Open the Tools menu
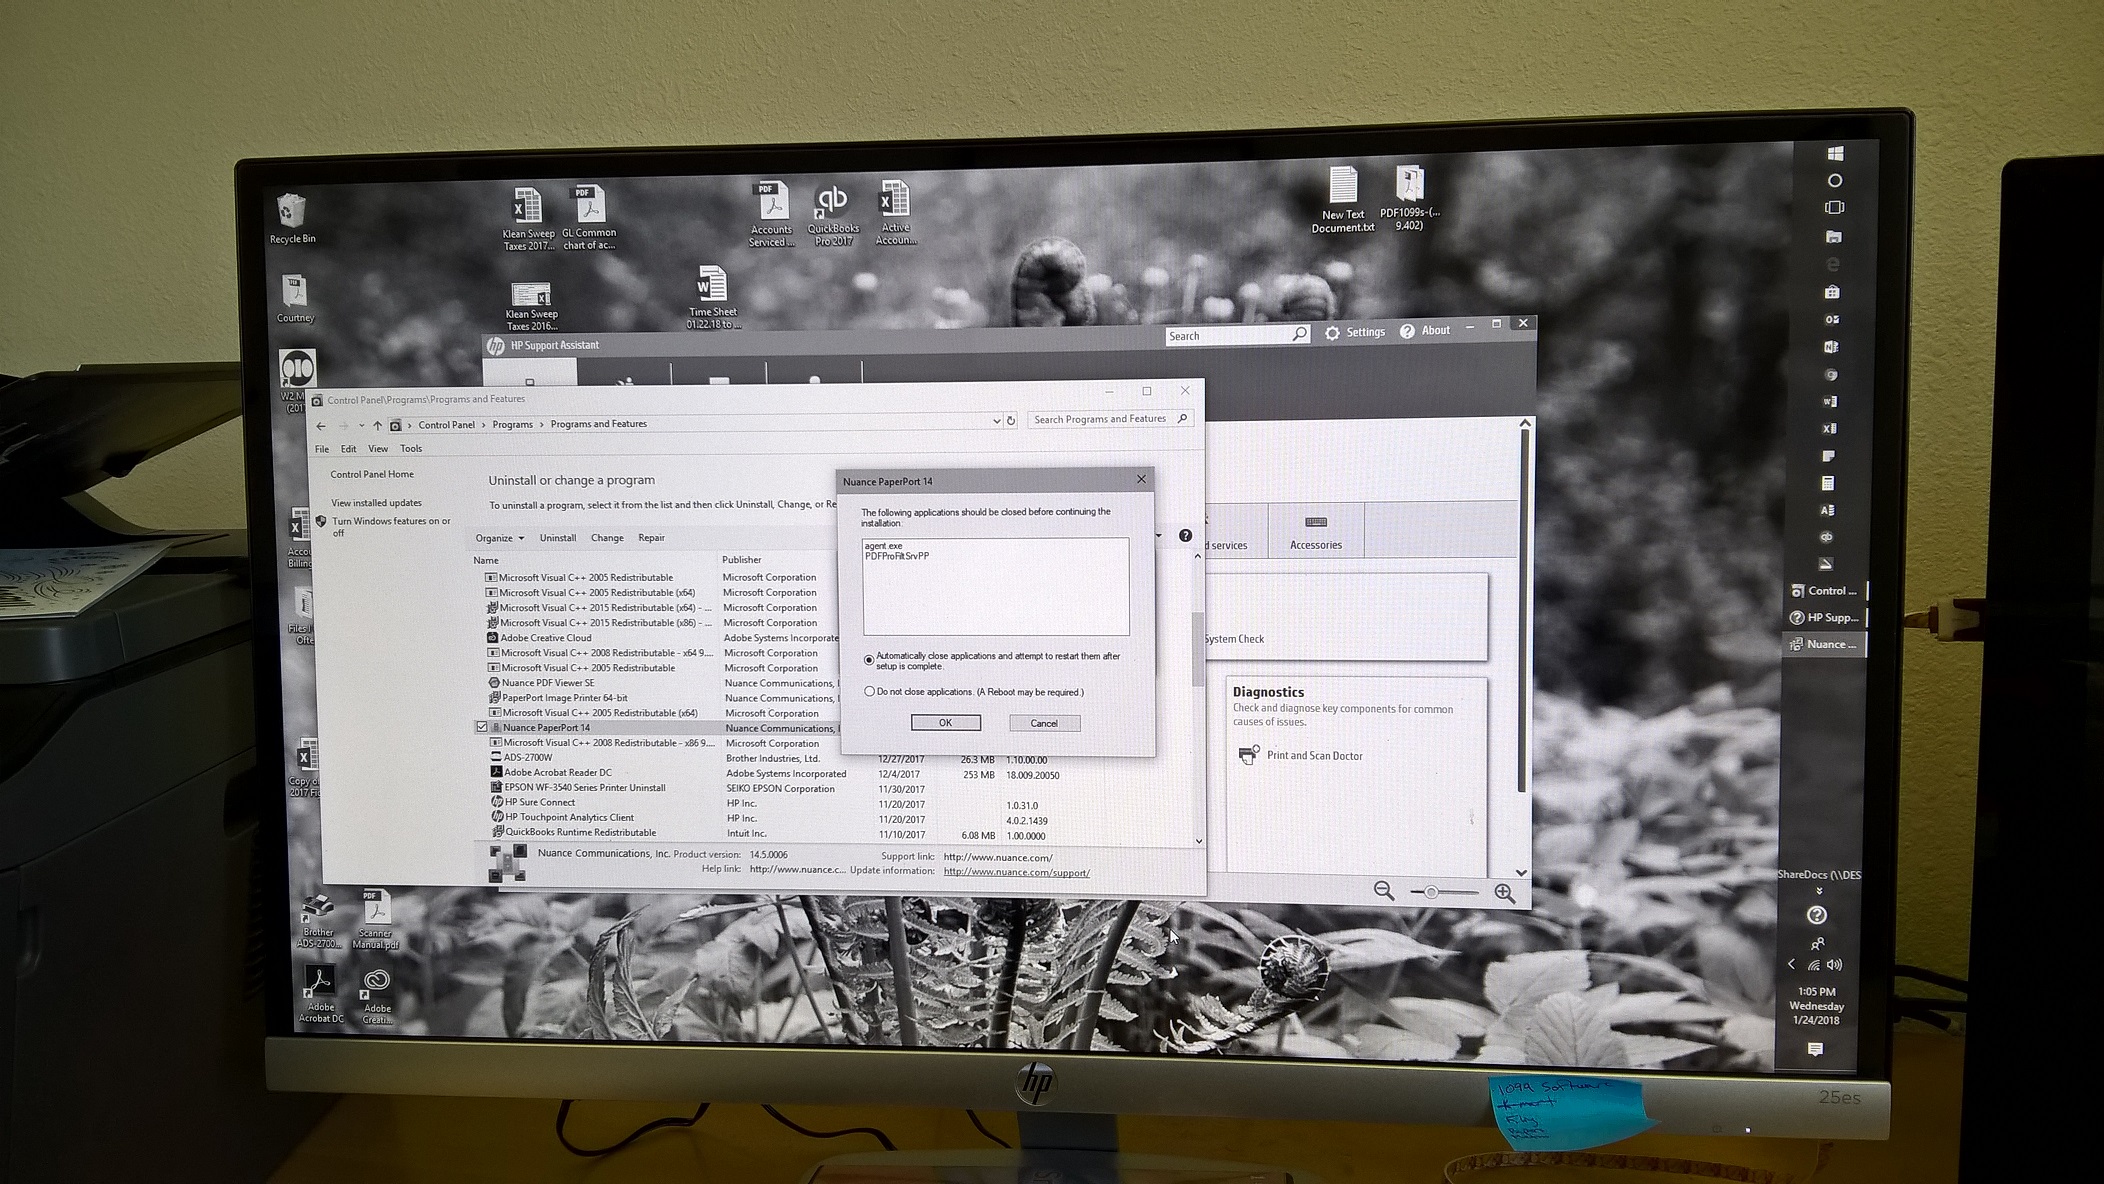 pyautogui.click(x=410, y=448)
